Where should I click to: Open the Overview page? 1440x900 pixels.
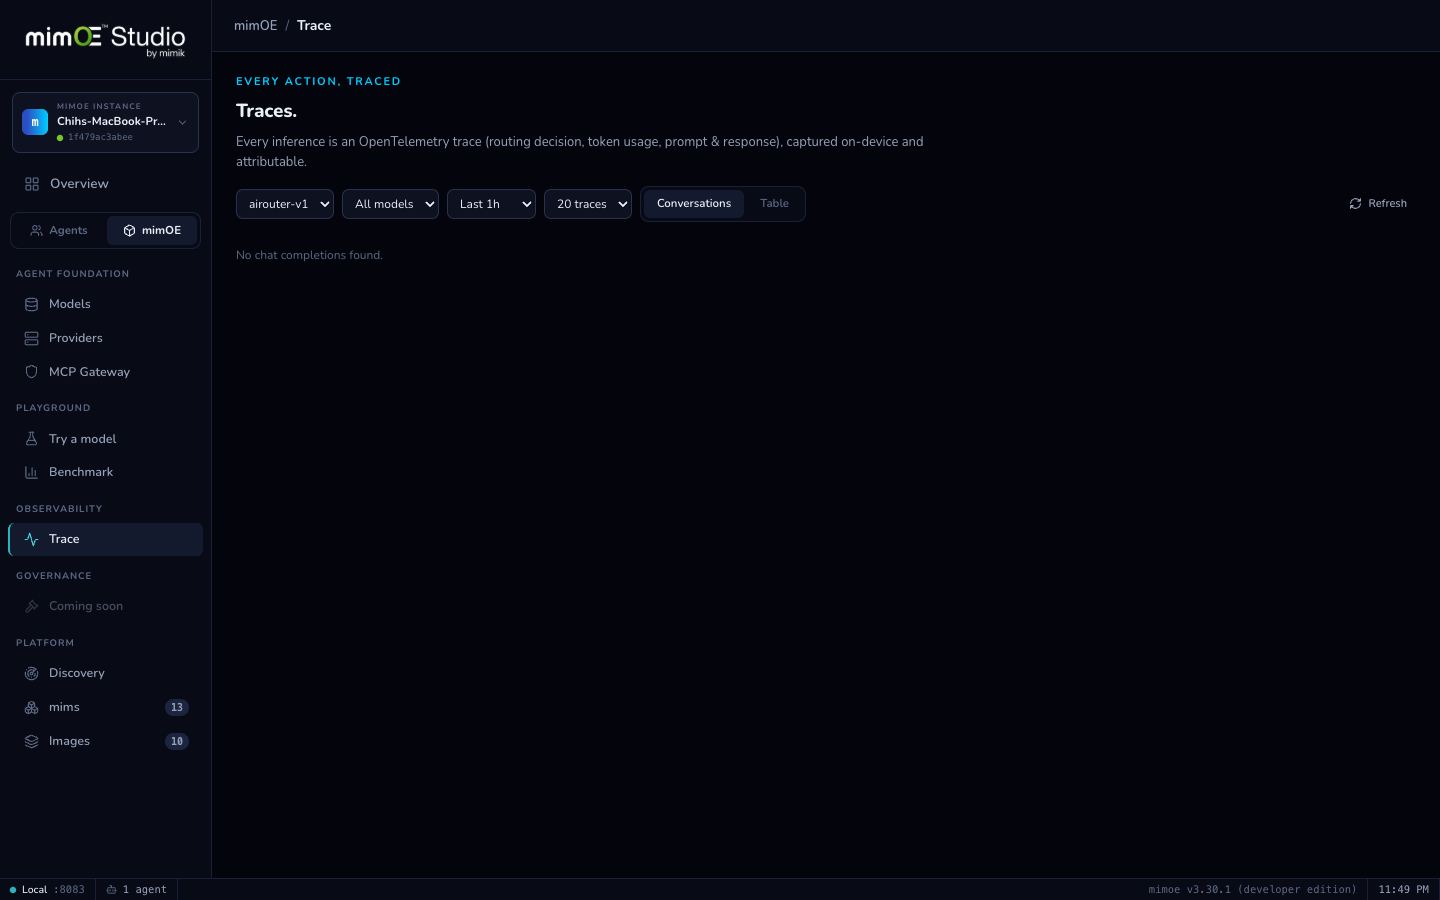(105, 184)
